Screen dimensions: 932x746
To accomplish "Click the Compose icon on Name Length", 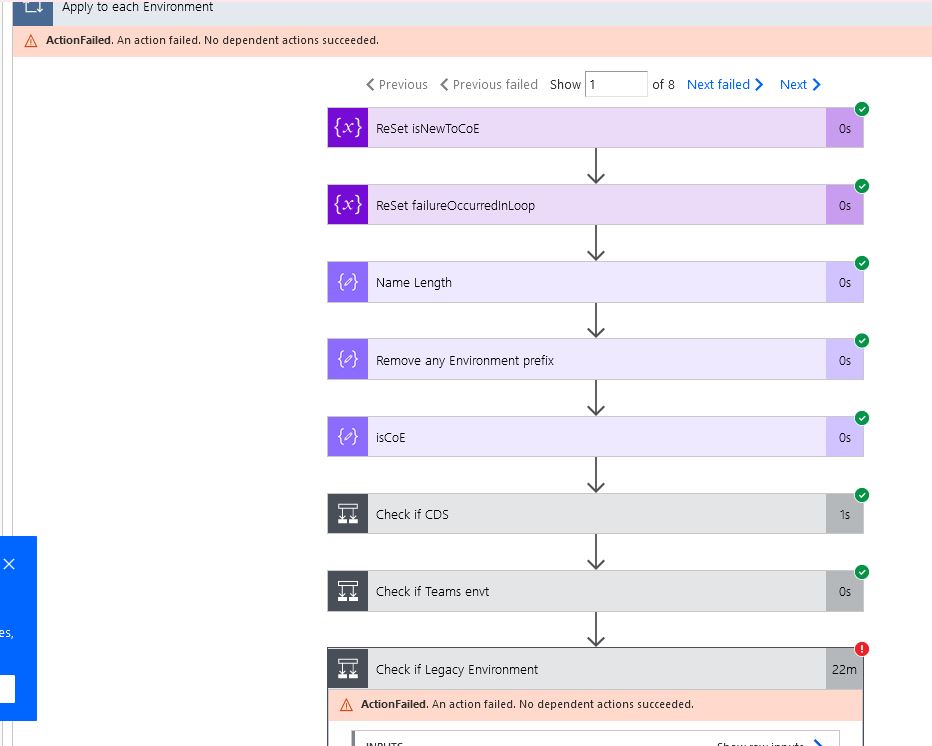I will click(347, 282).
